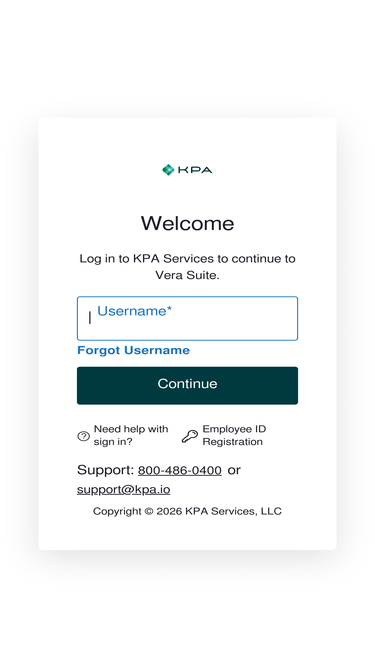Open Need help with sign in?
The image size is (375, 667).
[131, 435]
